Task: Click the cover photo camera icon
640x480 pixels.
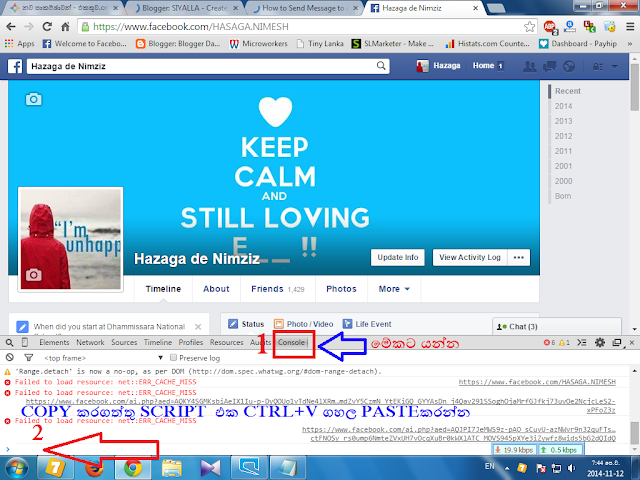Action: click(x=33, y=99)
